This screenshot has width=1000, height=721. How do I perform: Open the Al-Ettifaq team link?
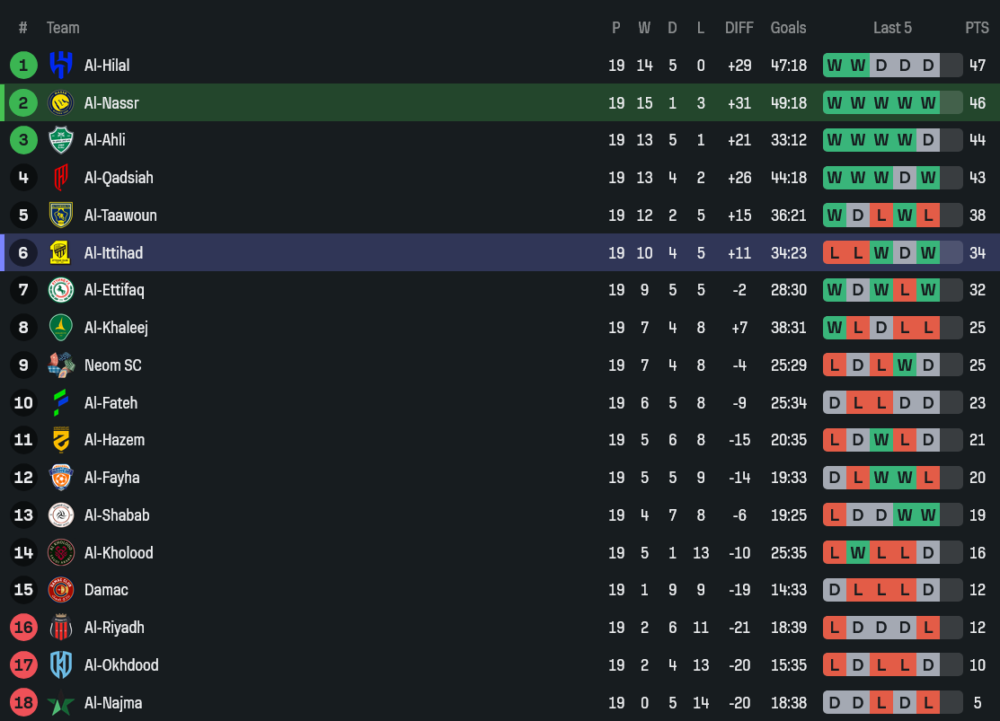(x=114, y=290)
